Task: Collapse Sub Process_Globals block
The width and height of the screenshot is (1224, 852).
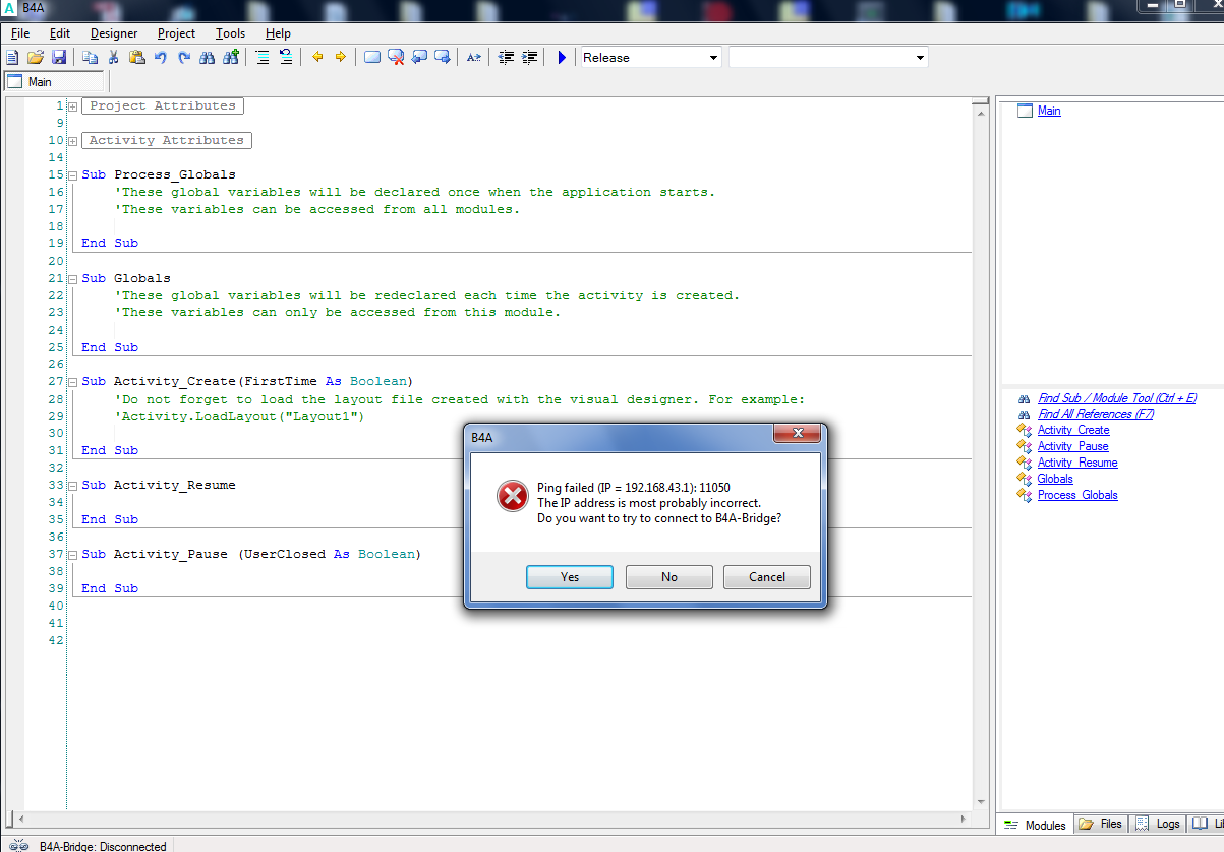Action: coord(72,175)
